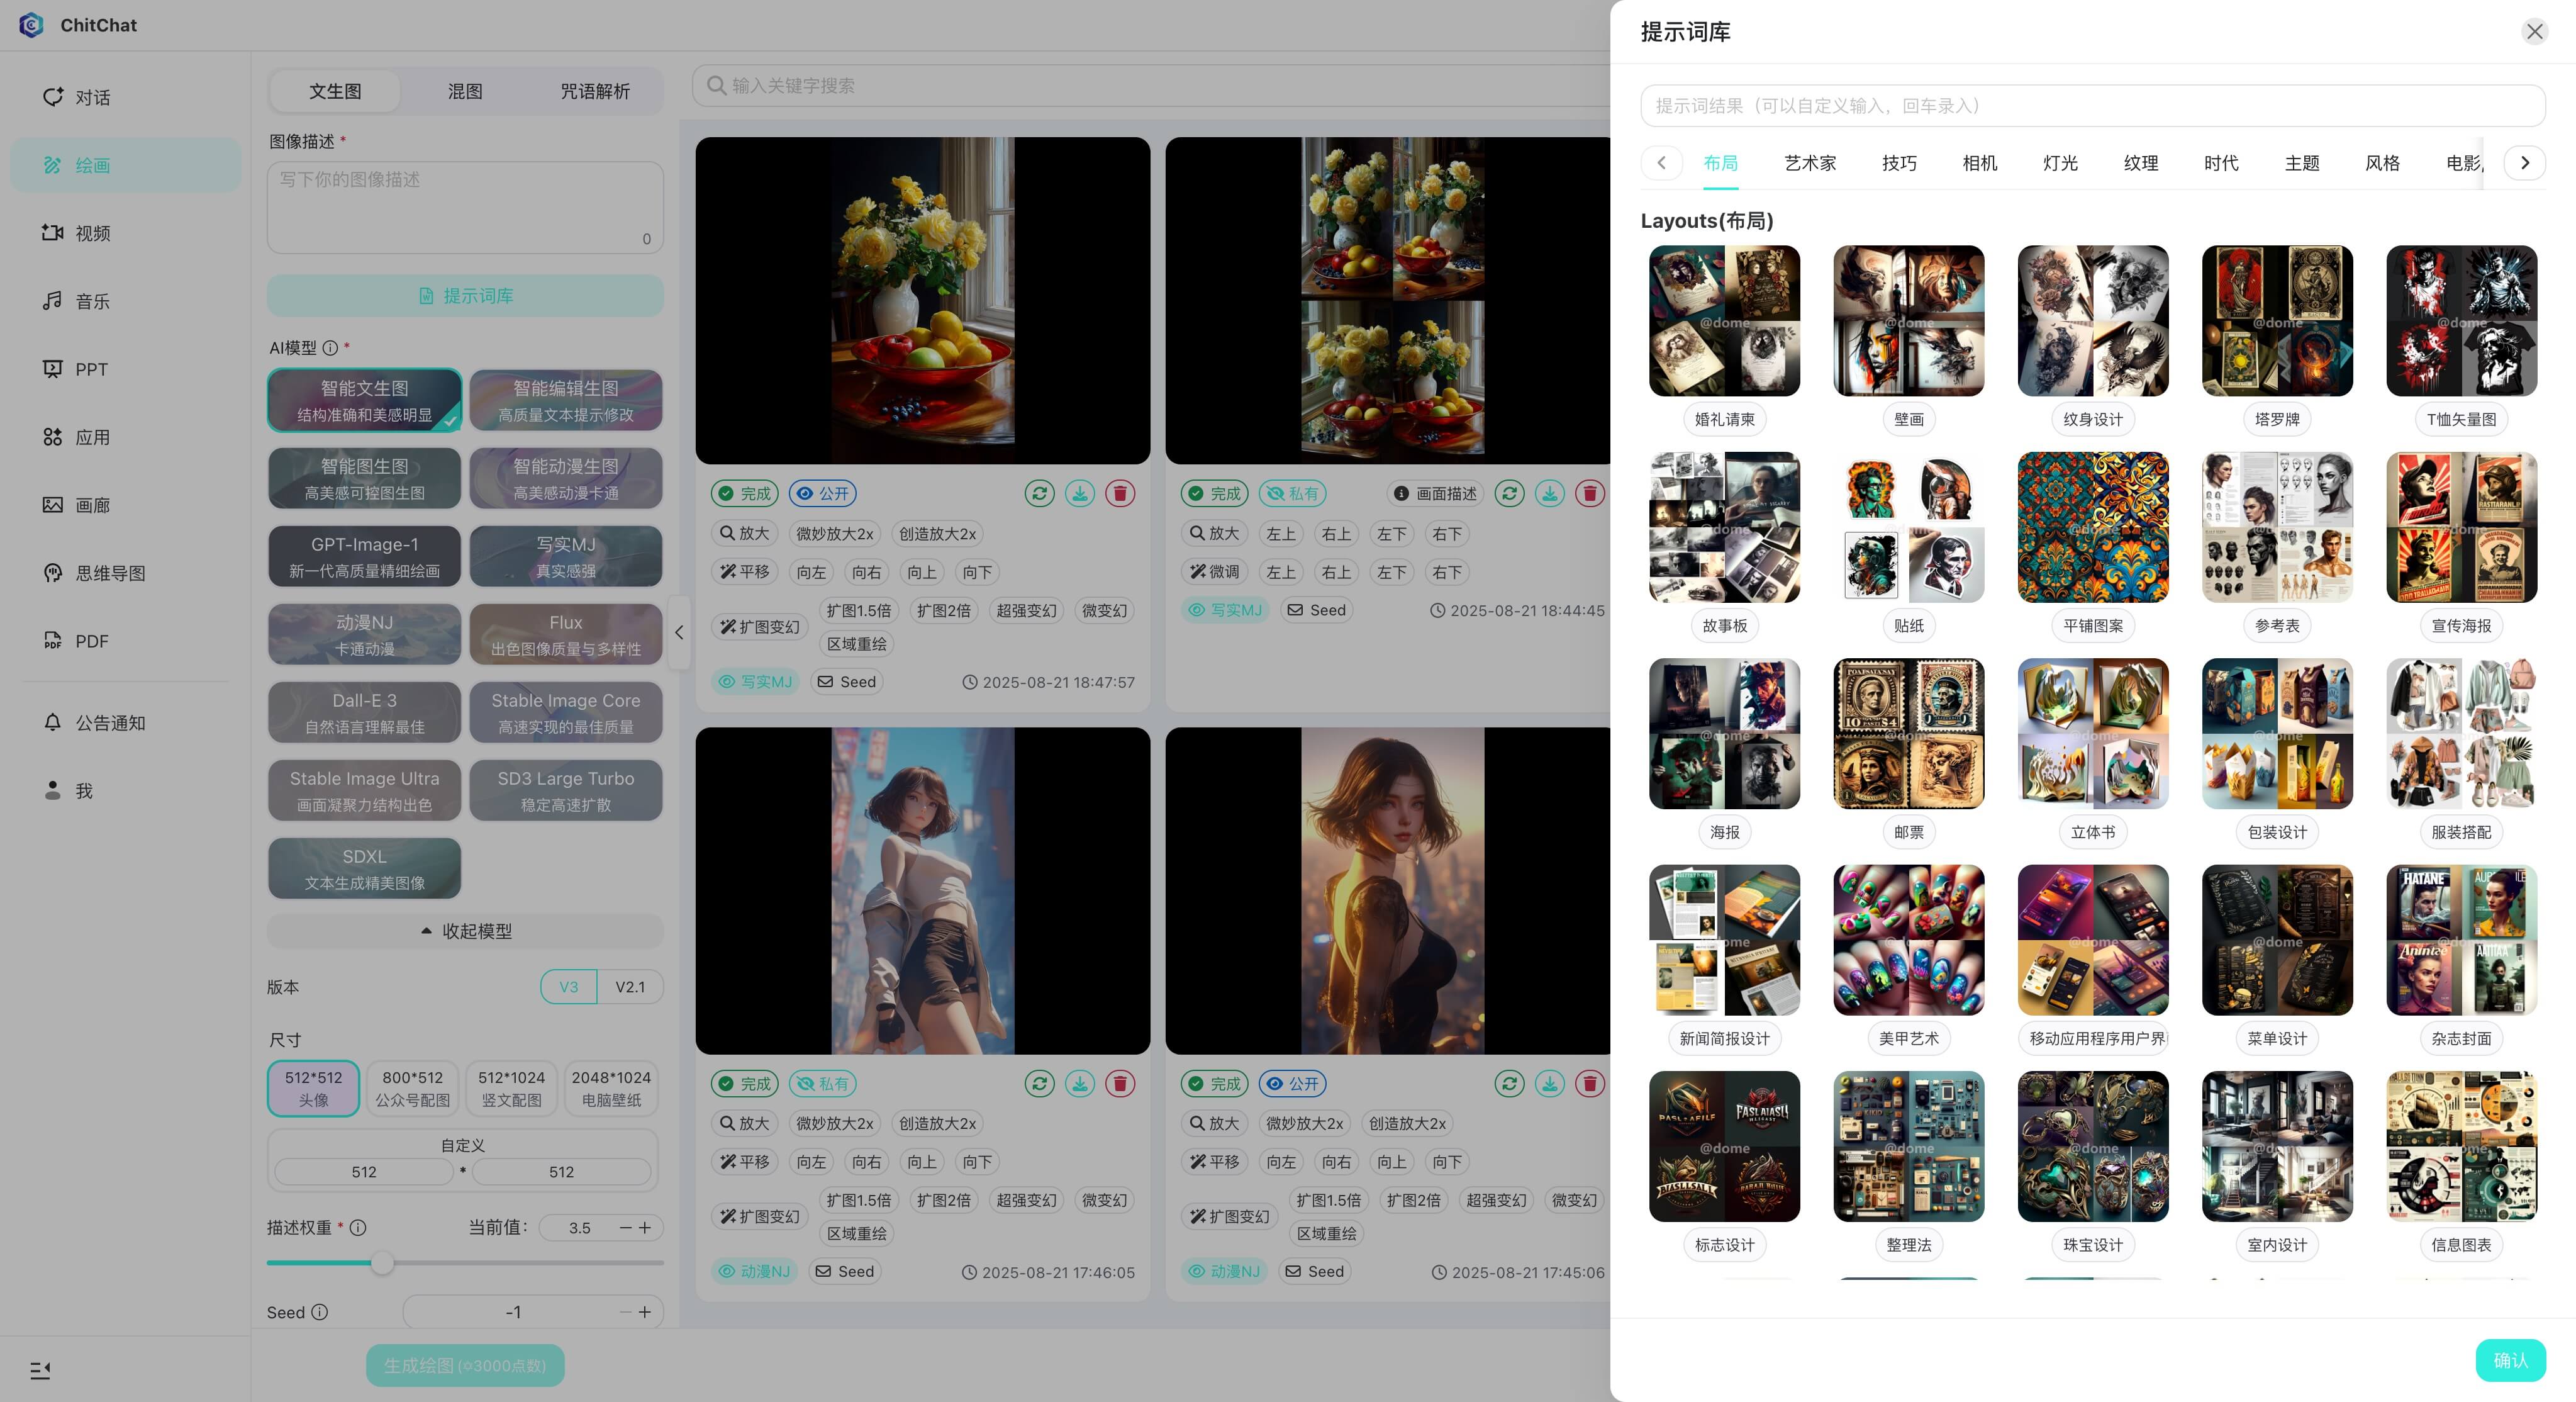
Task: Toggle the 公开 visibility on first flower image
Action: click(x=822, y=493)
